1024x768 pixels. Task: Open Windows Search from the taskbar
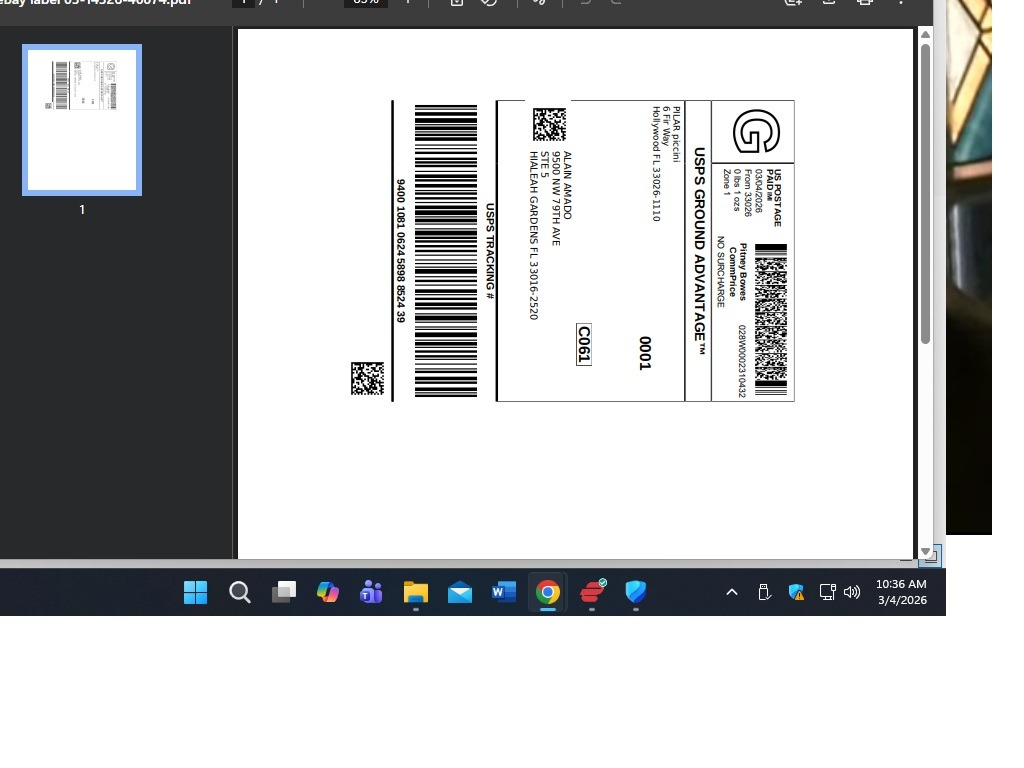coord(240,593)
